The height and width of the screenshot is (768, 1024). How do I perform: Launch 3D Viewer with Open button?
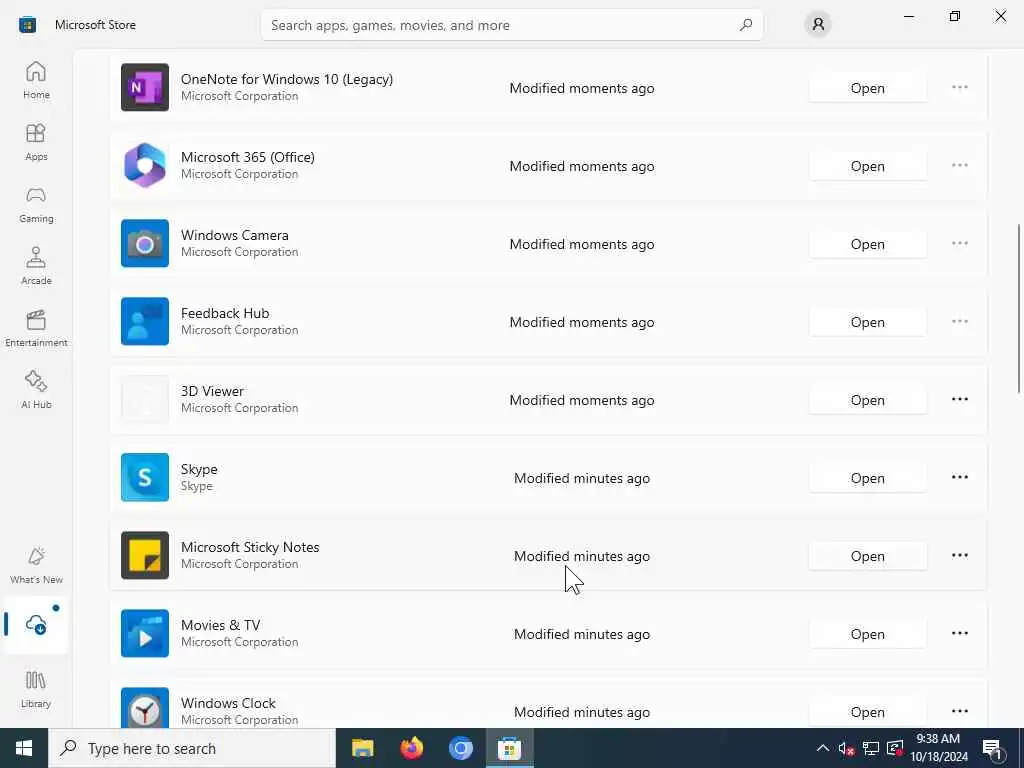point(867,400)
